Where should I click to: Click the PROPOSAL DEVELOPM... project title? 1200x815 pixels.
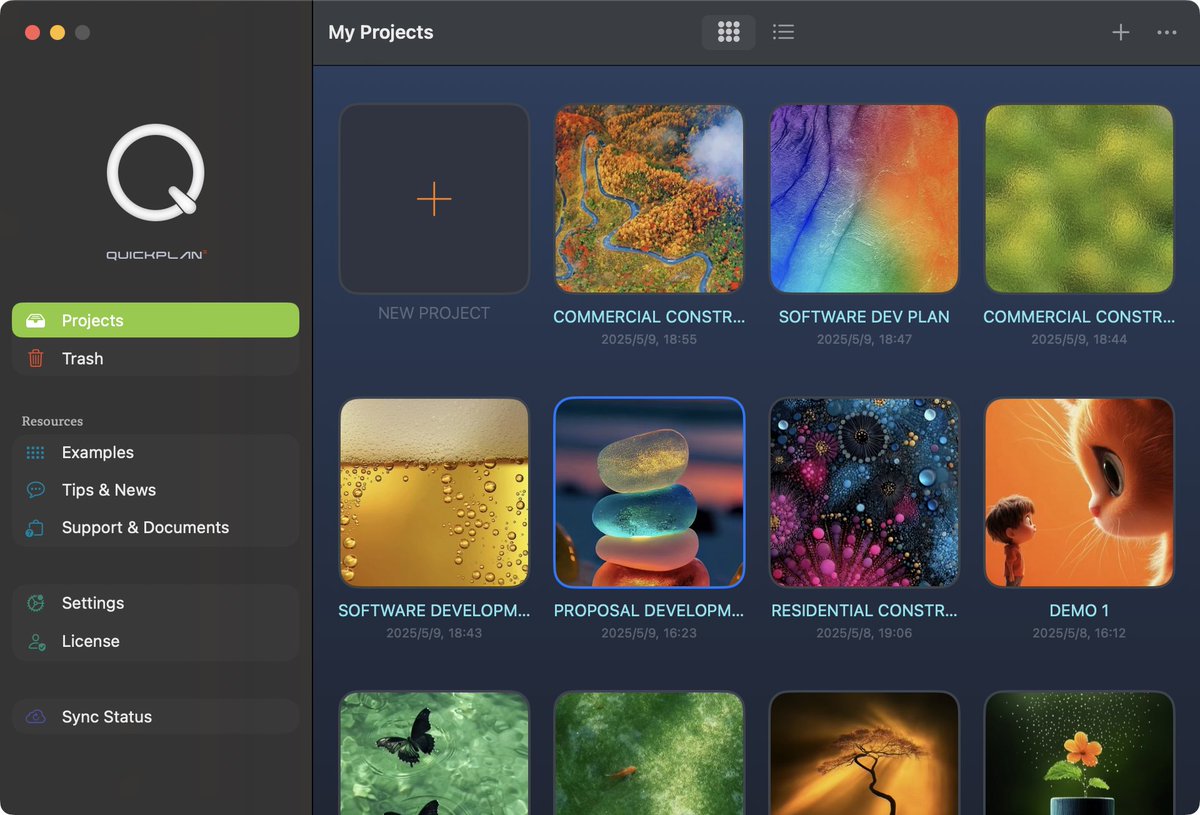(649, 610)
